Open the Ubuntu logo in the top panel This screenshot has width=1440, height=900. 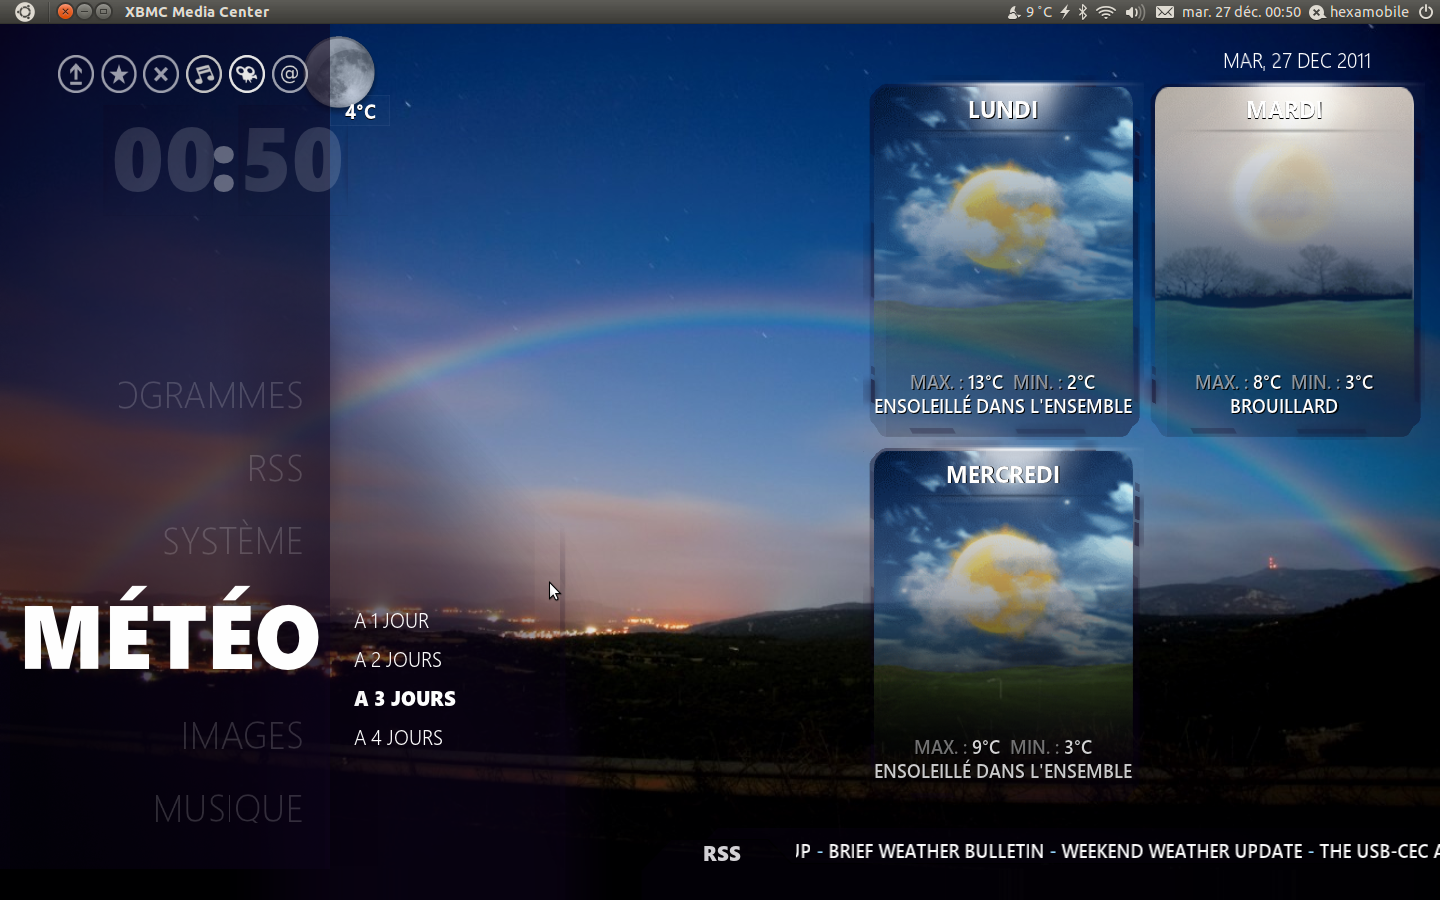pyautogui.click(x=25, y=12)
